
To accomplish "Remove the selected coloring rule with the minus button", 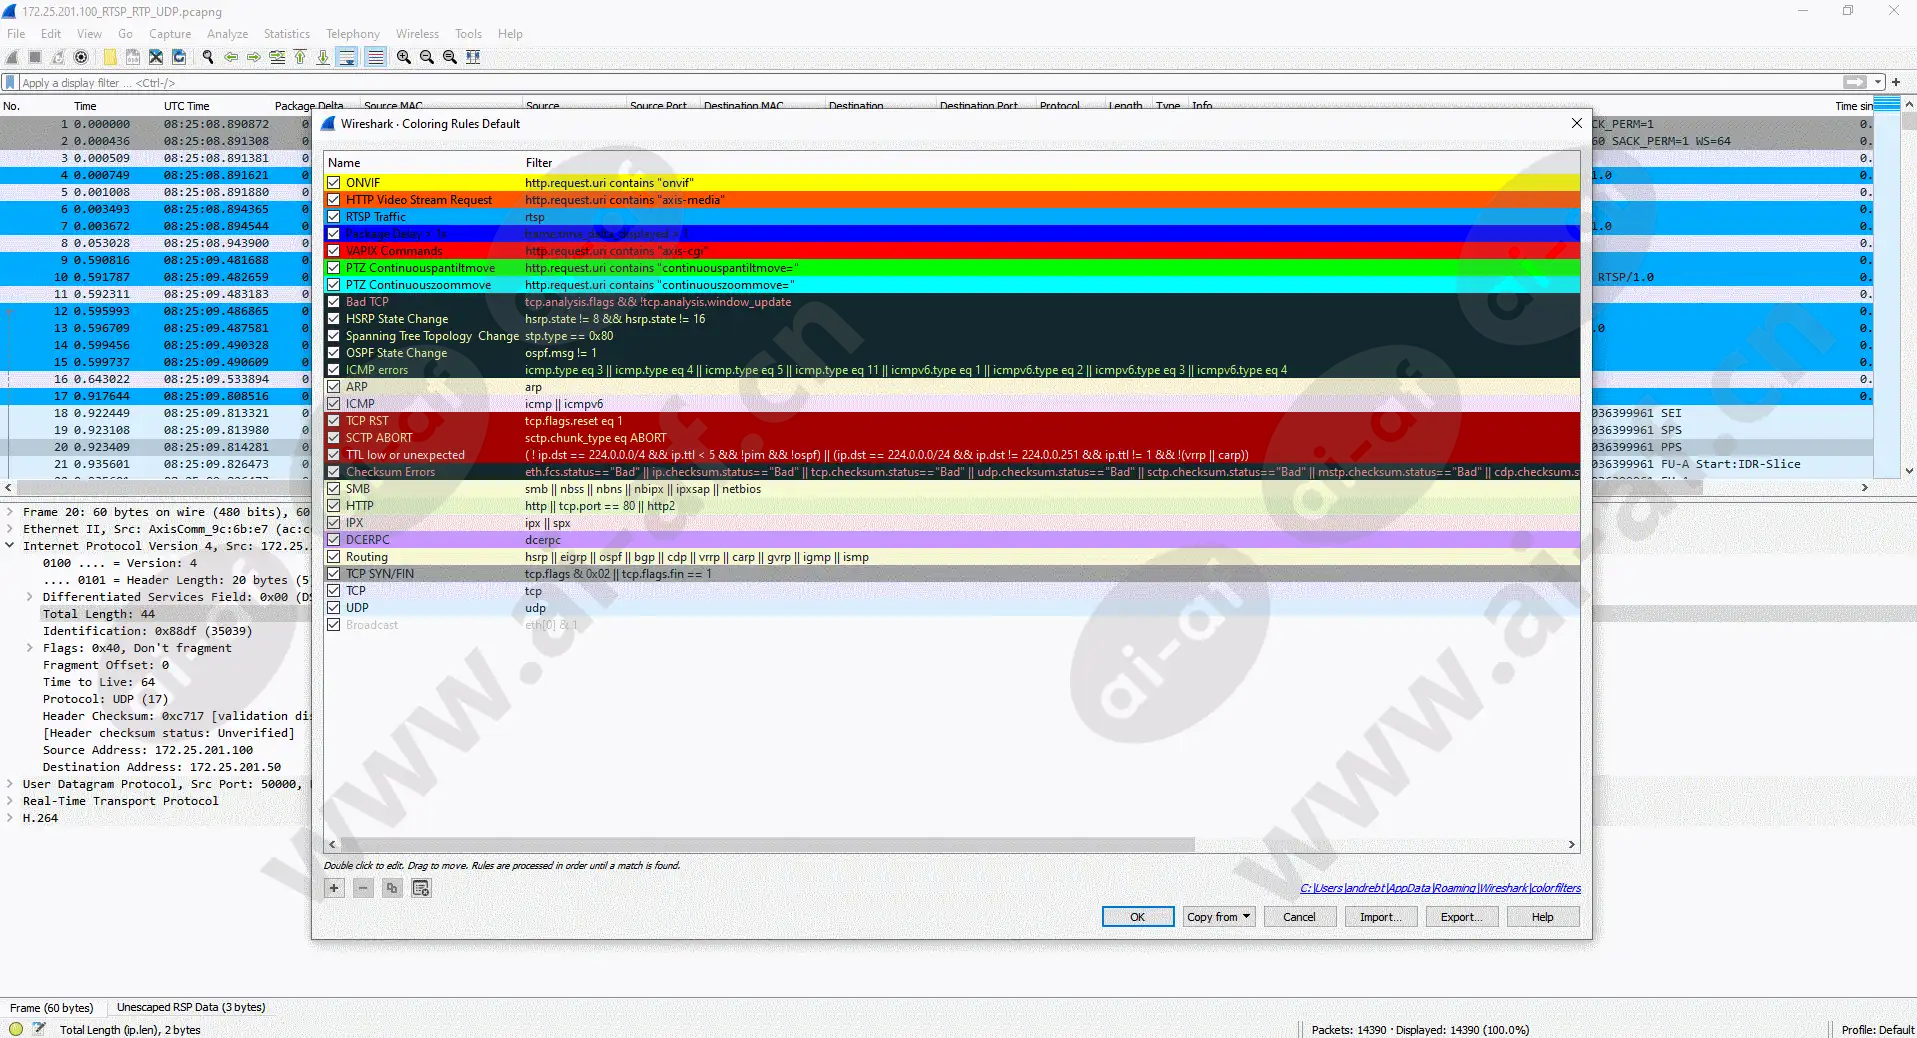I will 363,888.
